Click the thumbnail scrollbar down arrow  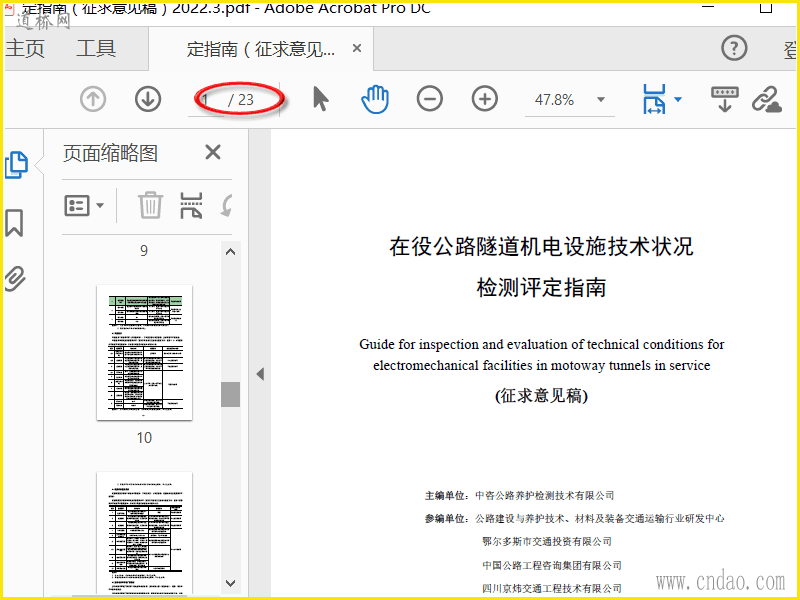coord(231,583)
